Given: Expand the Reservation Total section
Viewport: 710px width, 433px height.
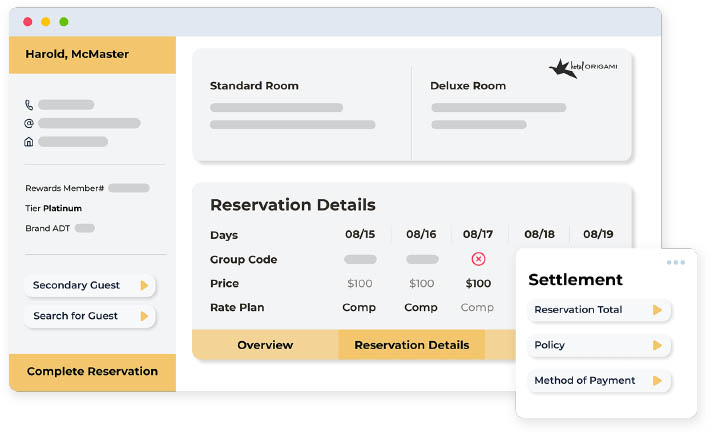Looking at the screenshot, I should pos(598,310).
